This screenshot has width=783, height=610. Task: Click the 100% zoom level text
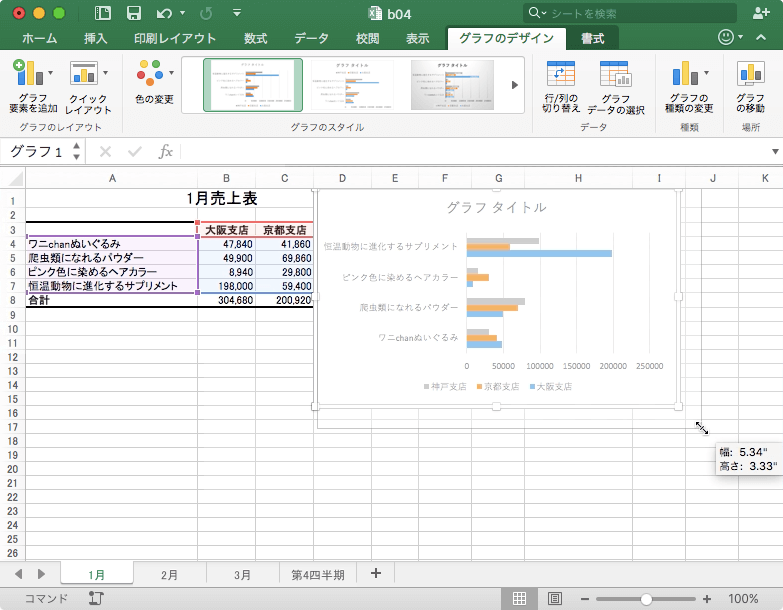click(743, 599)
